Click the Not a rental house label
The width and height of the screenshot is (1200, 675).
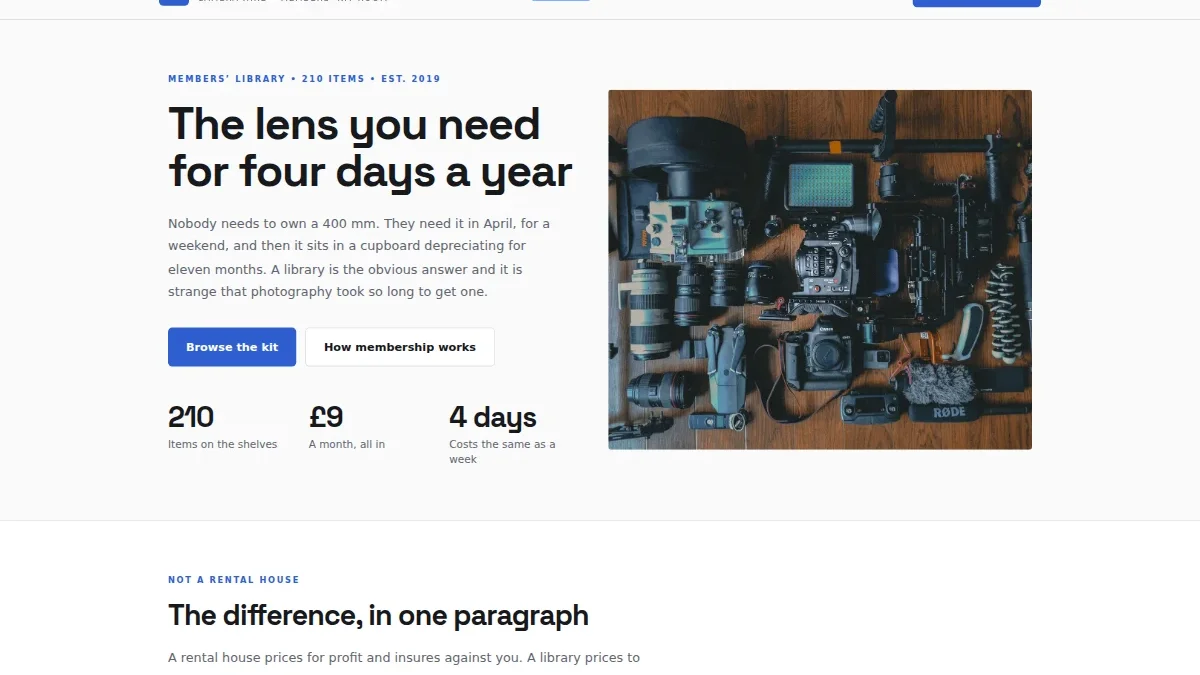234,580
